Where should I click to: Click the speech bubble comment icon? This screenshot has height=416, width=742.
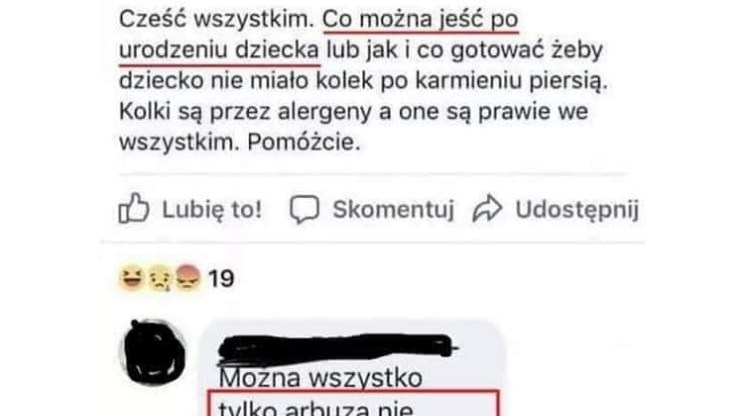tap(304, 209)
